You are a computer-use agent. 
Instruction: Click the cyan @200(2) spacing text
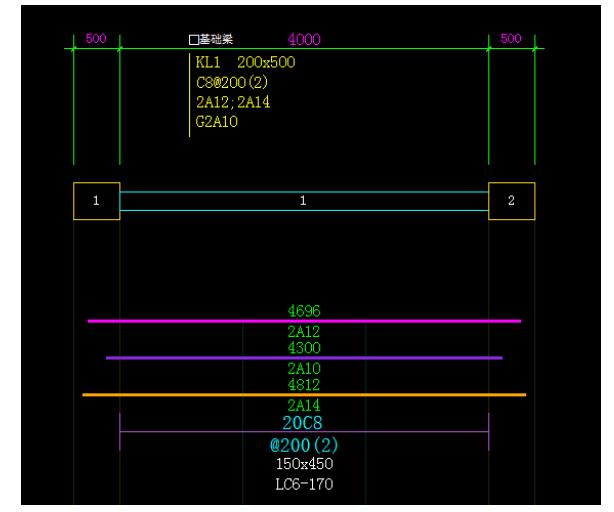point(304,445)
